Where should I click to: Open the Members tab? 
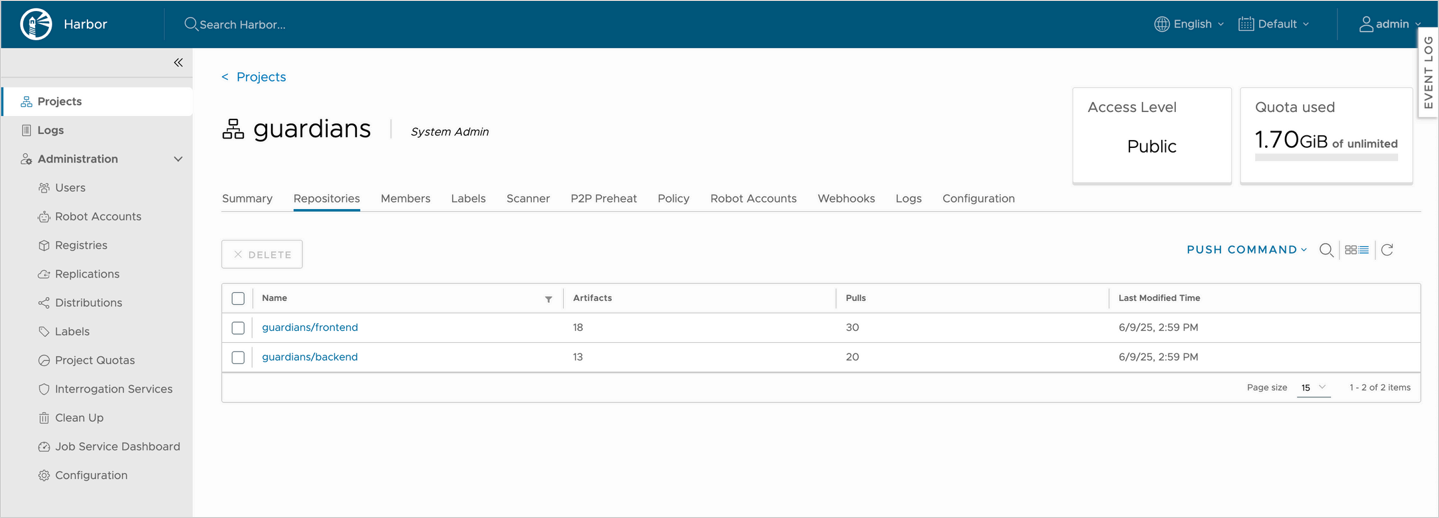405,198
